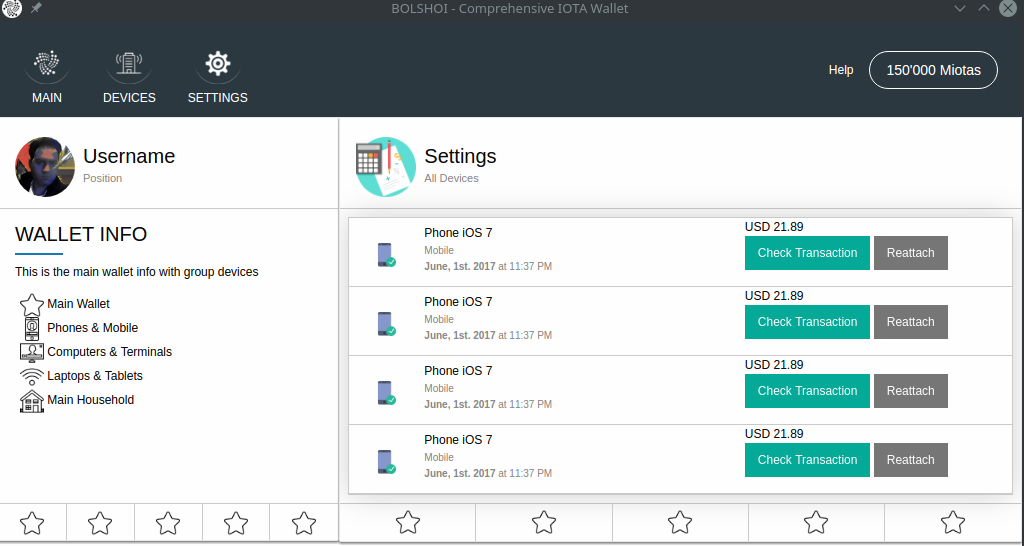The height and width of the screenshot is (546, 1024).
Task: Click Reattach in the first device row
Action: 911,253
